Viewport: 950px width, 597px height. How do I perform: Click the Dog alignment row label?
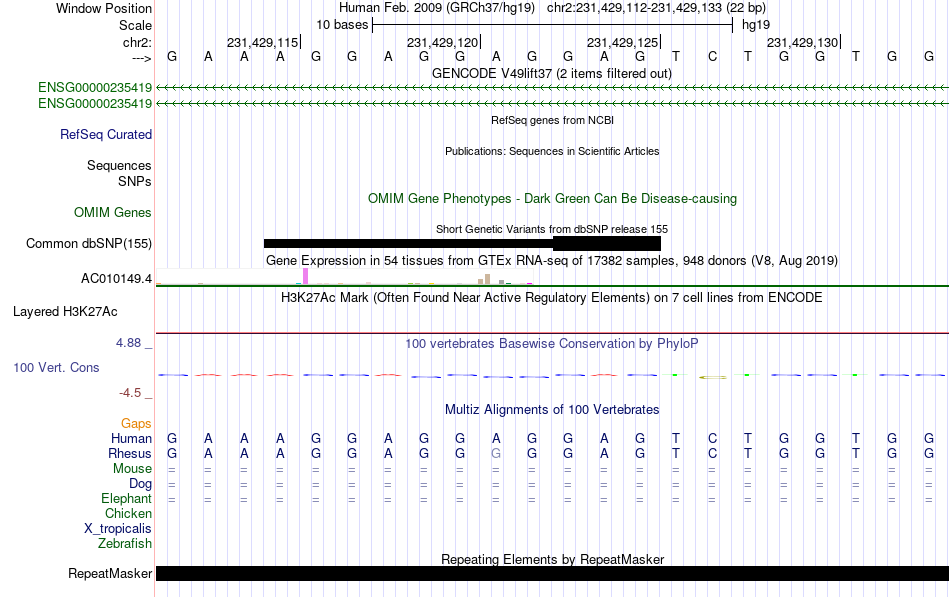140,484
